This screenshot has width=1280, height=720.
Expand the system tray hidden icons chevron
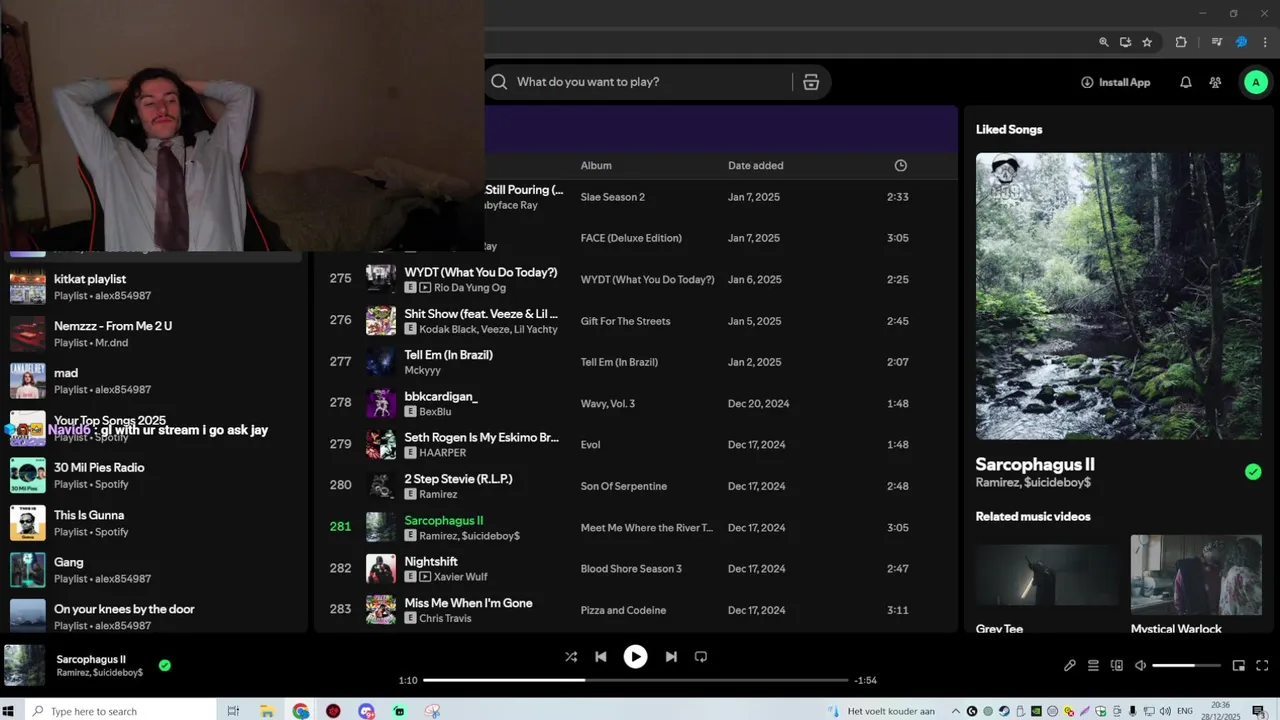coord(955,711)
